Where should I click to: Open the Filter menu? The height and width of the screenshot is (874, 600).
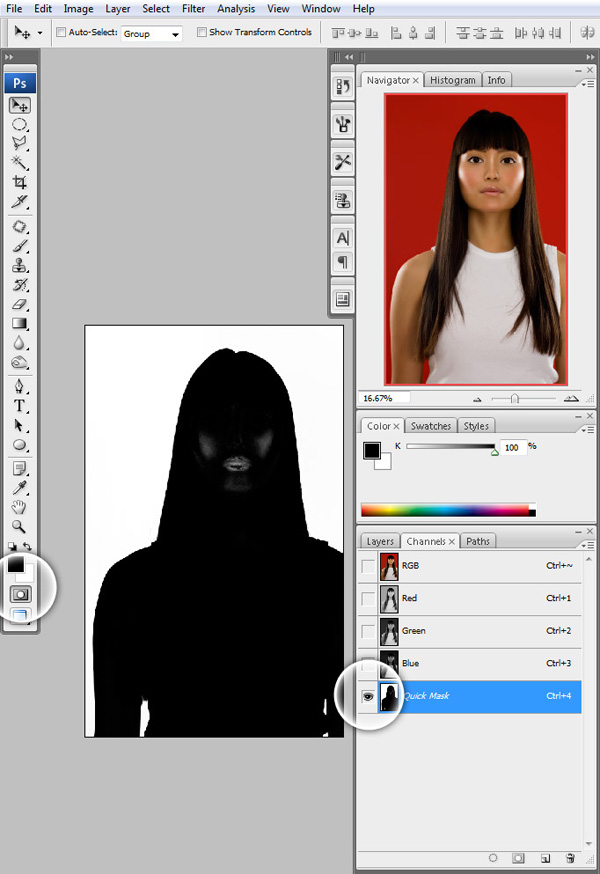(x=193, y=9)
